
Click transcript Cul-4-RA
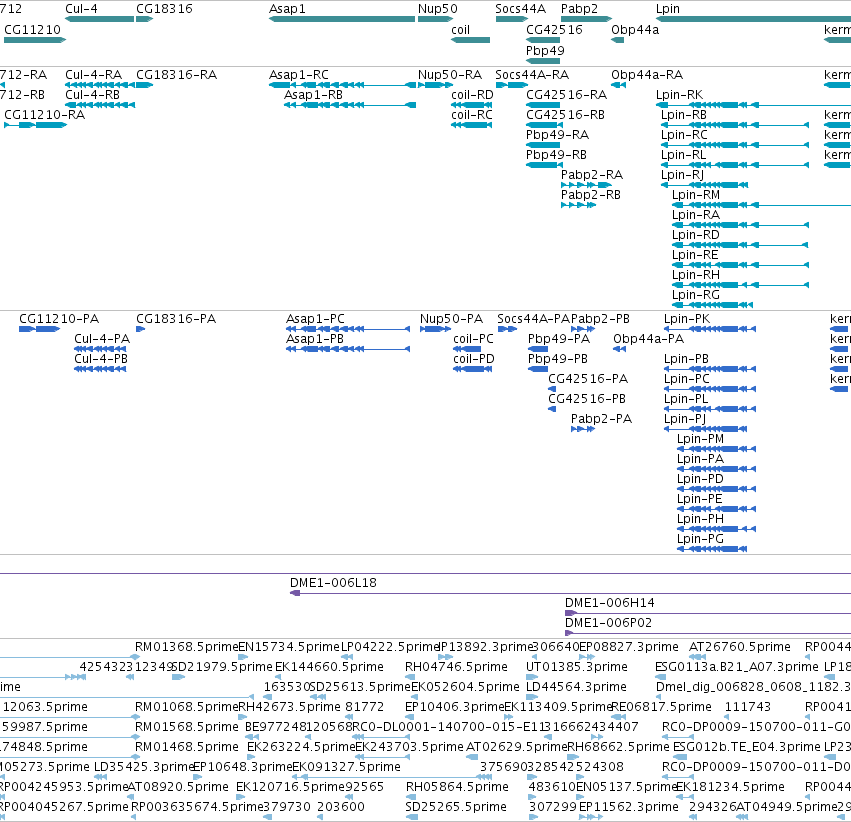(x=100, y=85)
